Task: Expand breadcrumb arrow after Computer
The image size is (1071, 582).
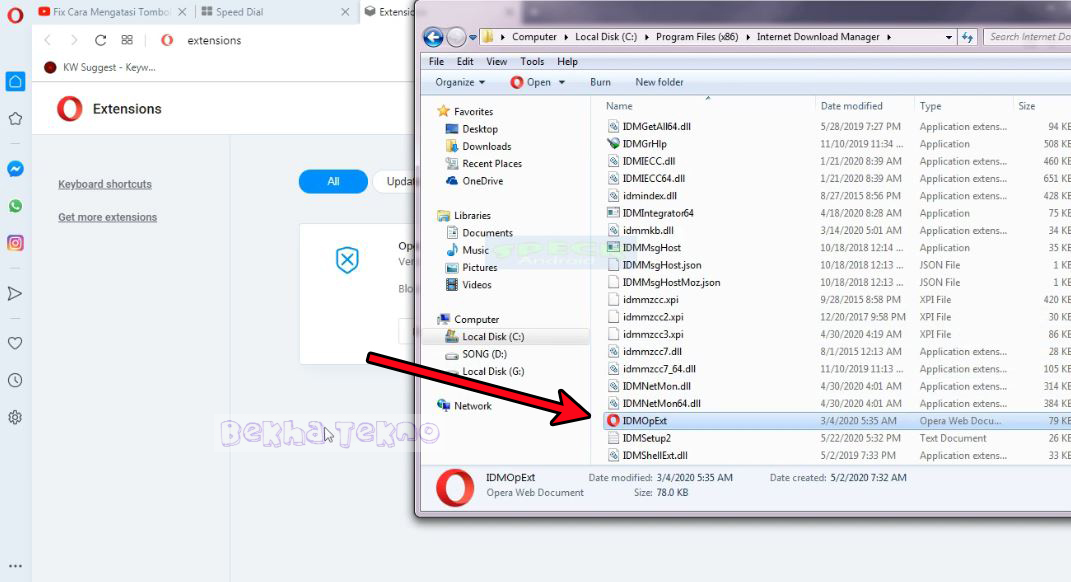Action: pos(566,37)
